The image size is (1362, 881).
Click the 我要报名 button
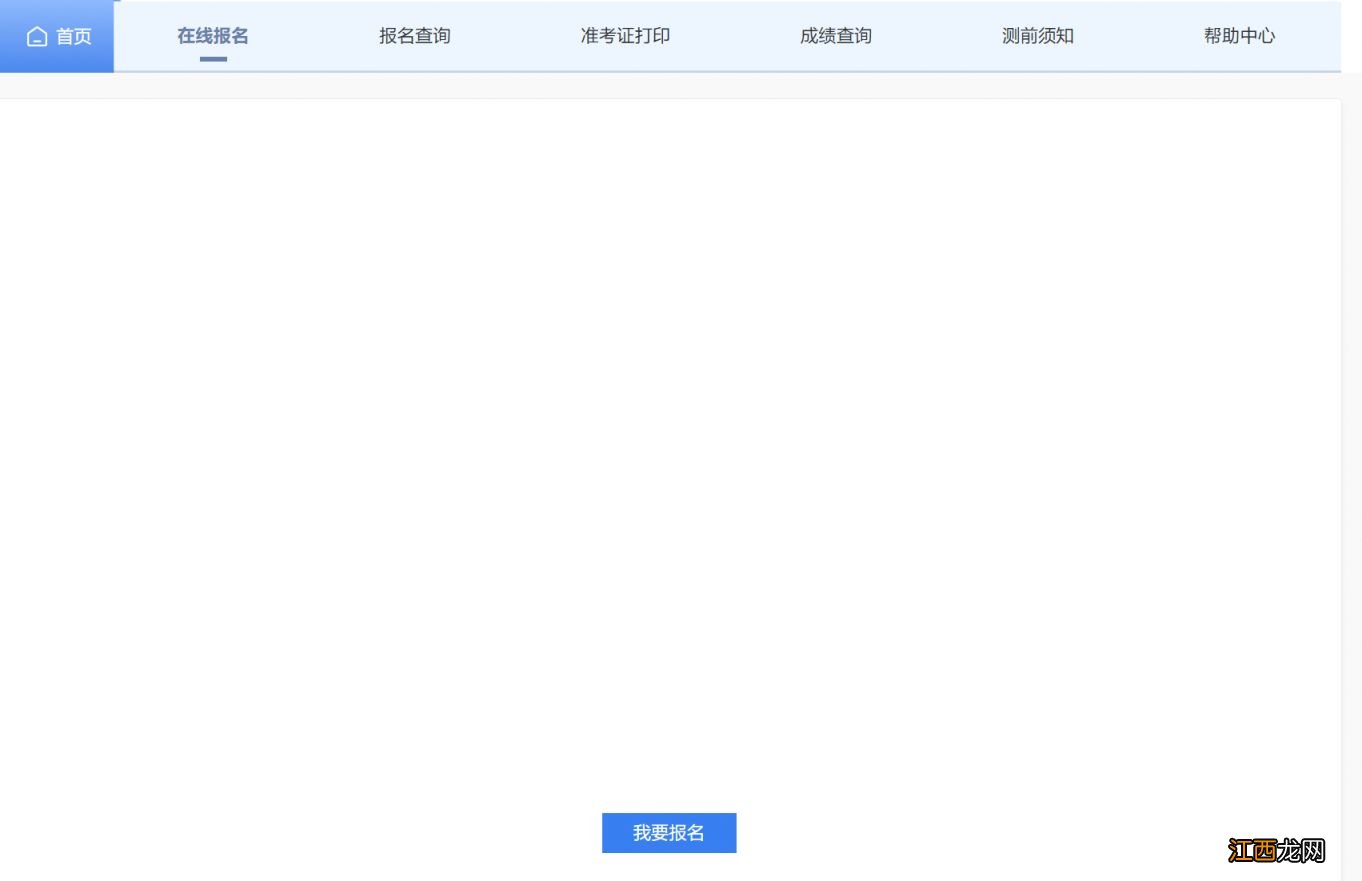pyautogui.click(x=669, y=833)
